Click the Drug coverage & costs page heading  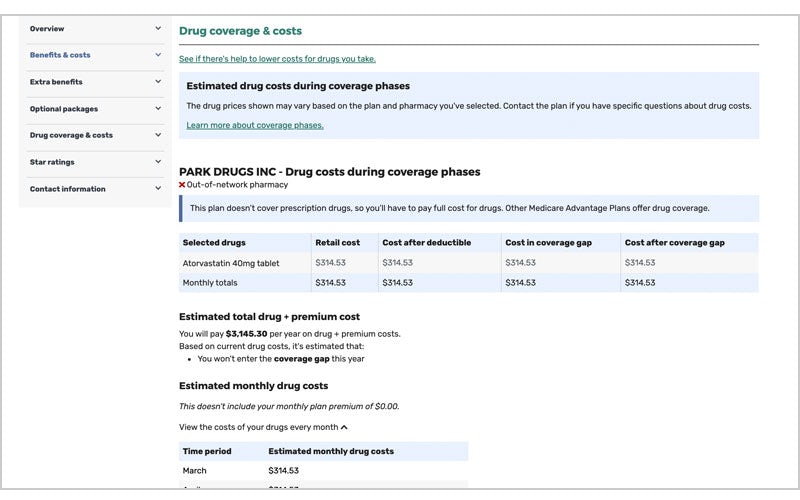click(x=240, y=31)
